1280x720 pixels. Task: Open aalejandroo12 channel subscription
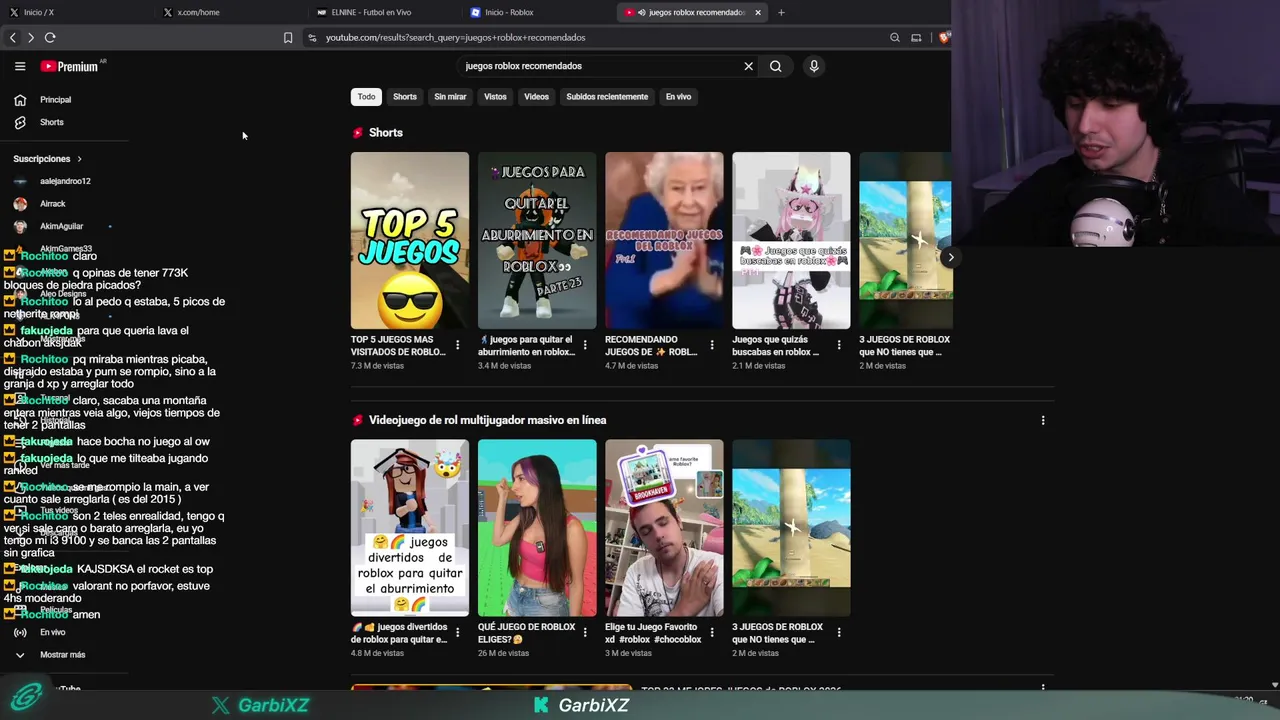(x=65, y=181)
